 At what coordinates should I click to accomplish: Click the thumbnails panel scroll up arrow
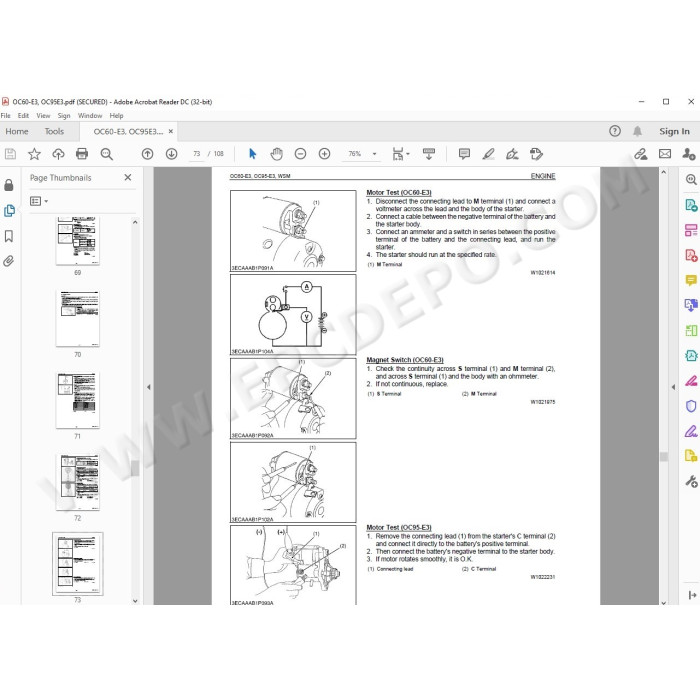tap(135, 222)
